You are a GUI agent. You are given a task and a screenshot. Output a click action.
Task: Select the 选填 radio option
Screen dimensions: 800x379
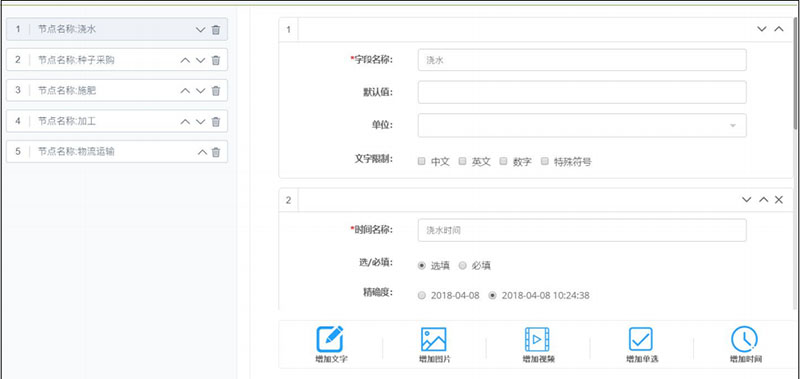tap(421, 265)
